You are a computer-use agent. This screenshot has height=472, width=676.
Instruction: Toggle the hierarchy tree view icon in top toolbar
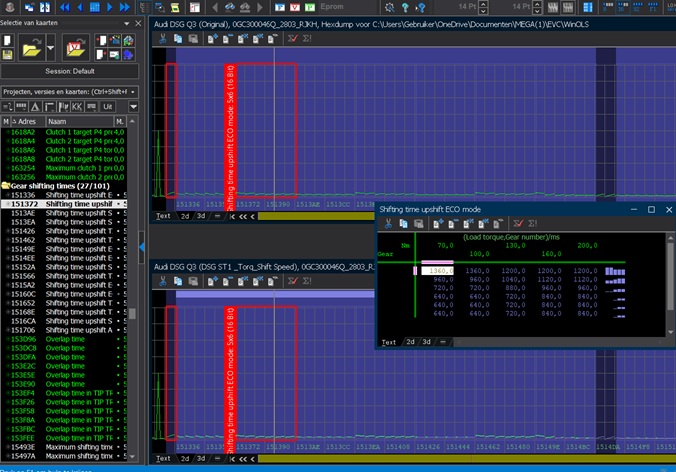144,7
